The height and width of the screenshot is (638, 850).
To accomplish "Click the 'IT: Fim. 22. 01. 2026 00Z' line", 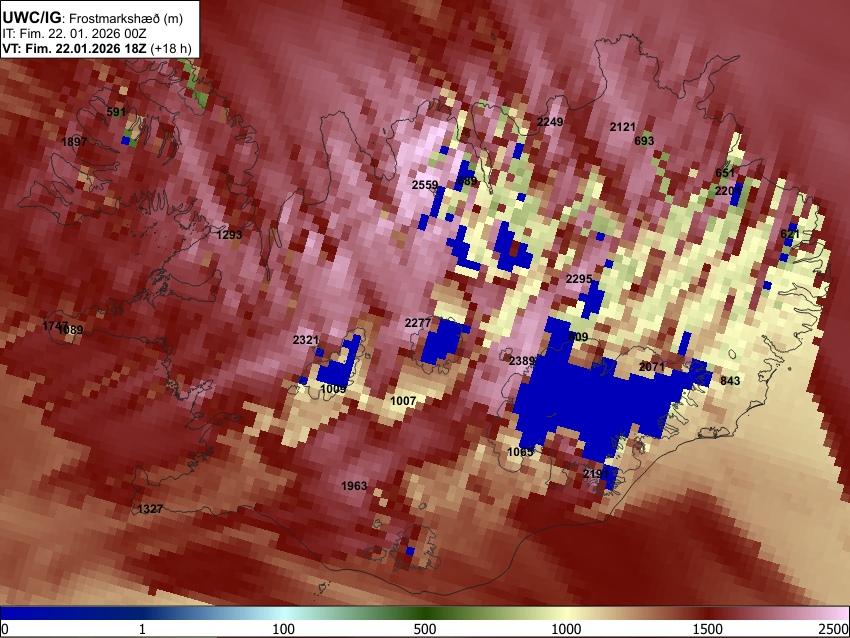I will [x=74, y=34].
